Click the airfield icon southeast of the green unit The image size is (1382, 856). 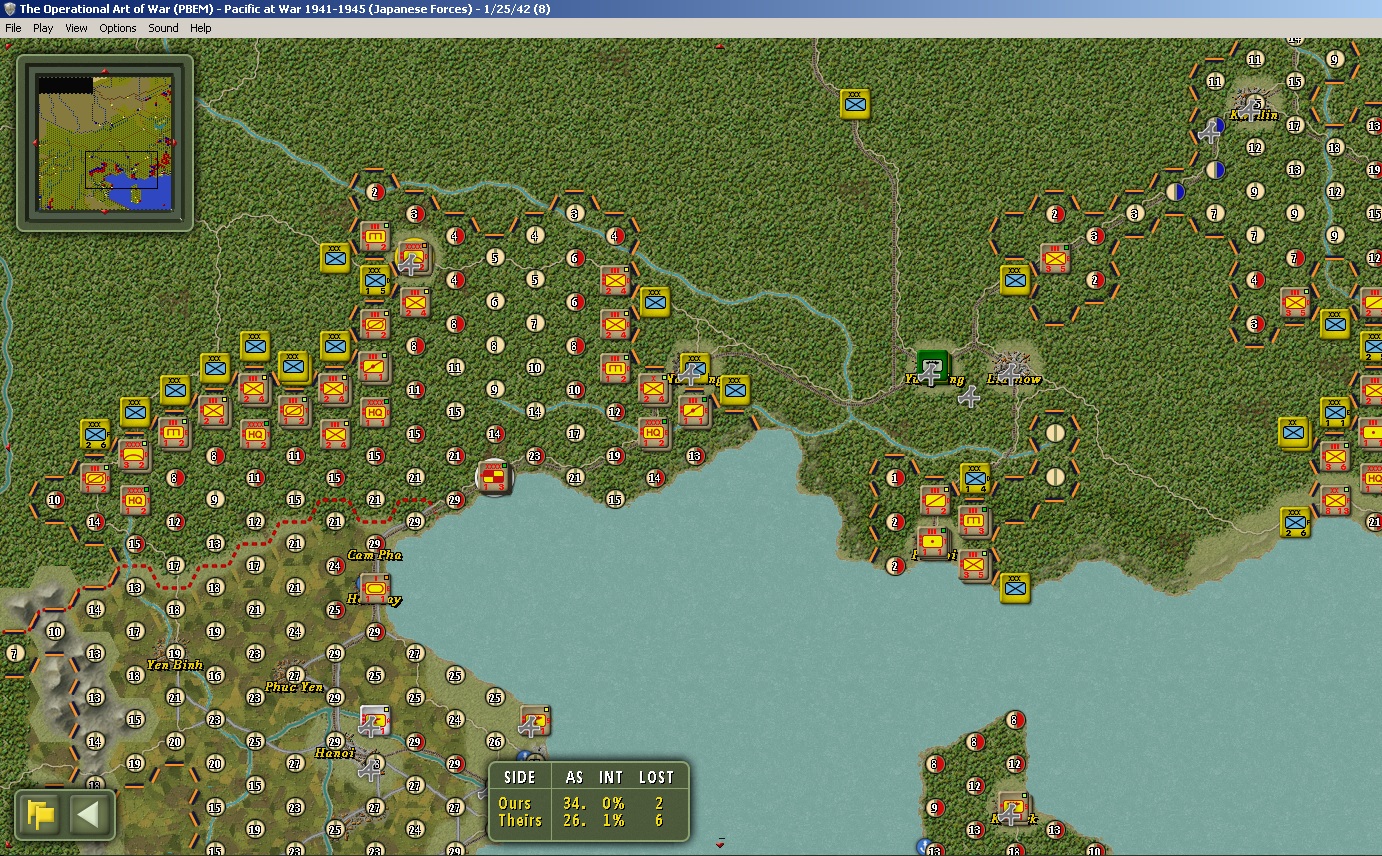[969, 398]
